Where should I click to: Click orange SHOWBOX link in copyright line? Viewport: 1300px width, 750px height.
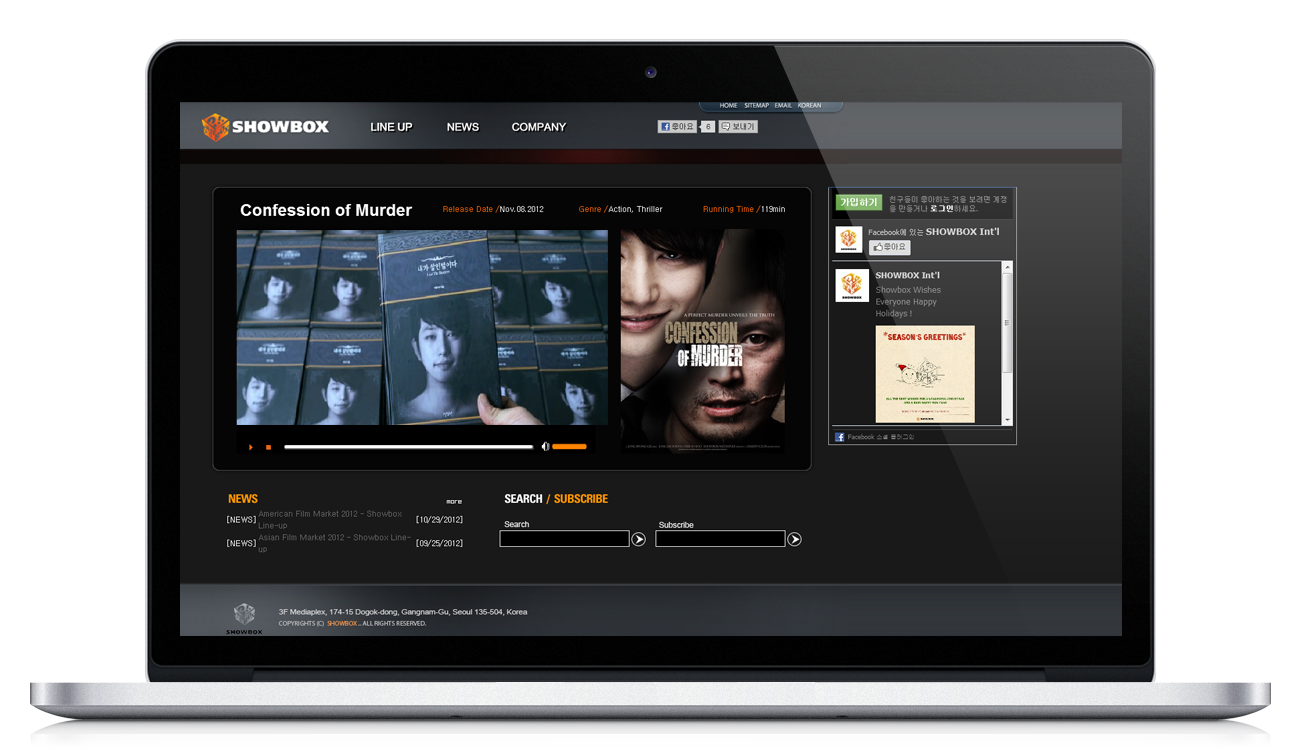point(342,623)
